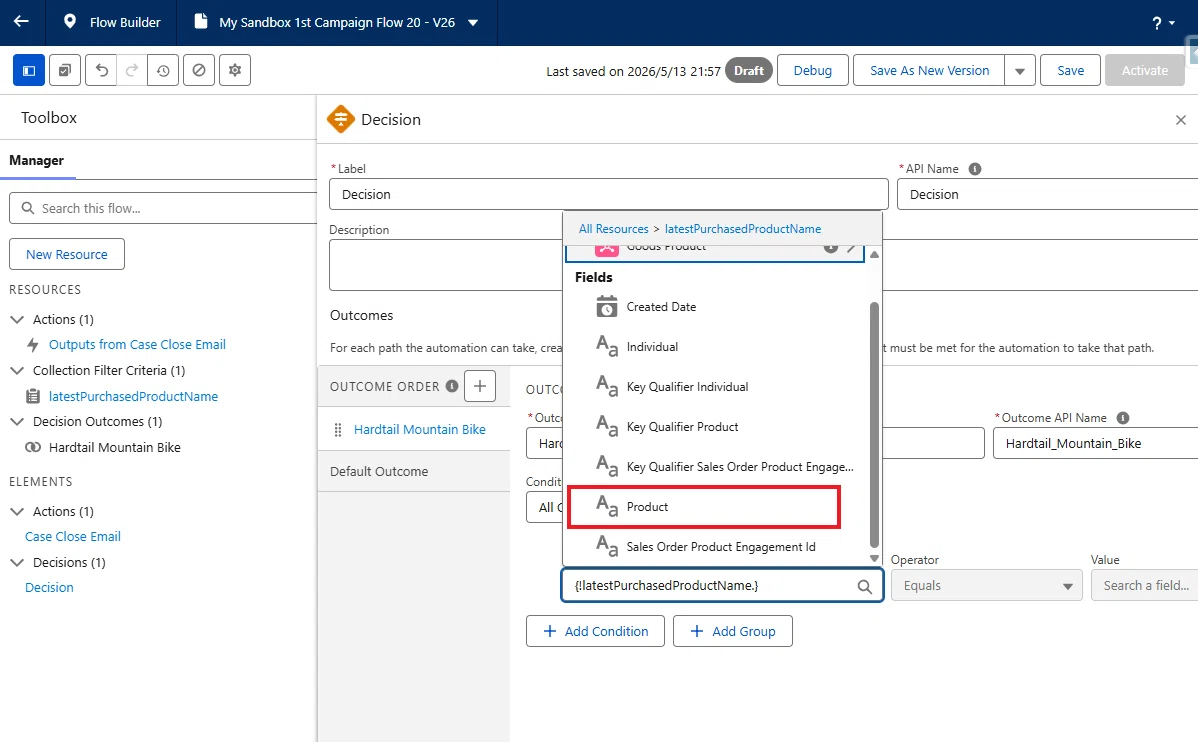Close the Decision panel
This screenshot has height=742, width=1198.
tap(1180, 120)
